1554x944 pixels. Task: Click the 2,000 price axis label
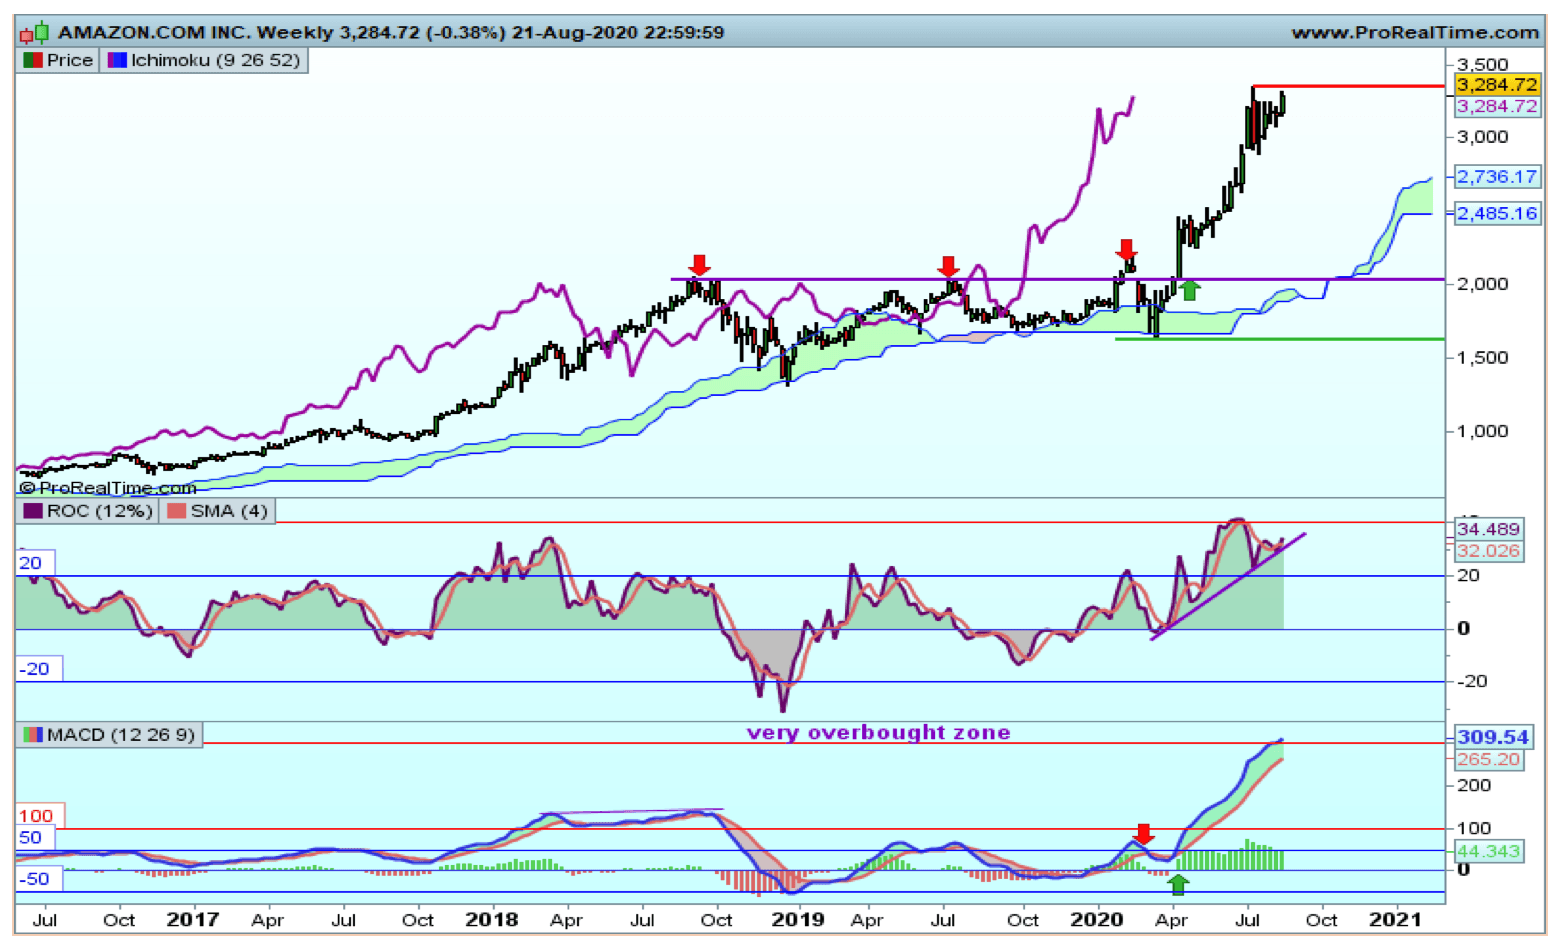coord(1483,284)
